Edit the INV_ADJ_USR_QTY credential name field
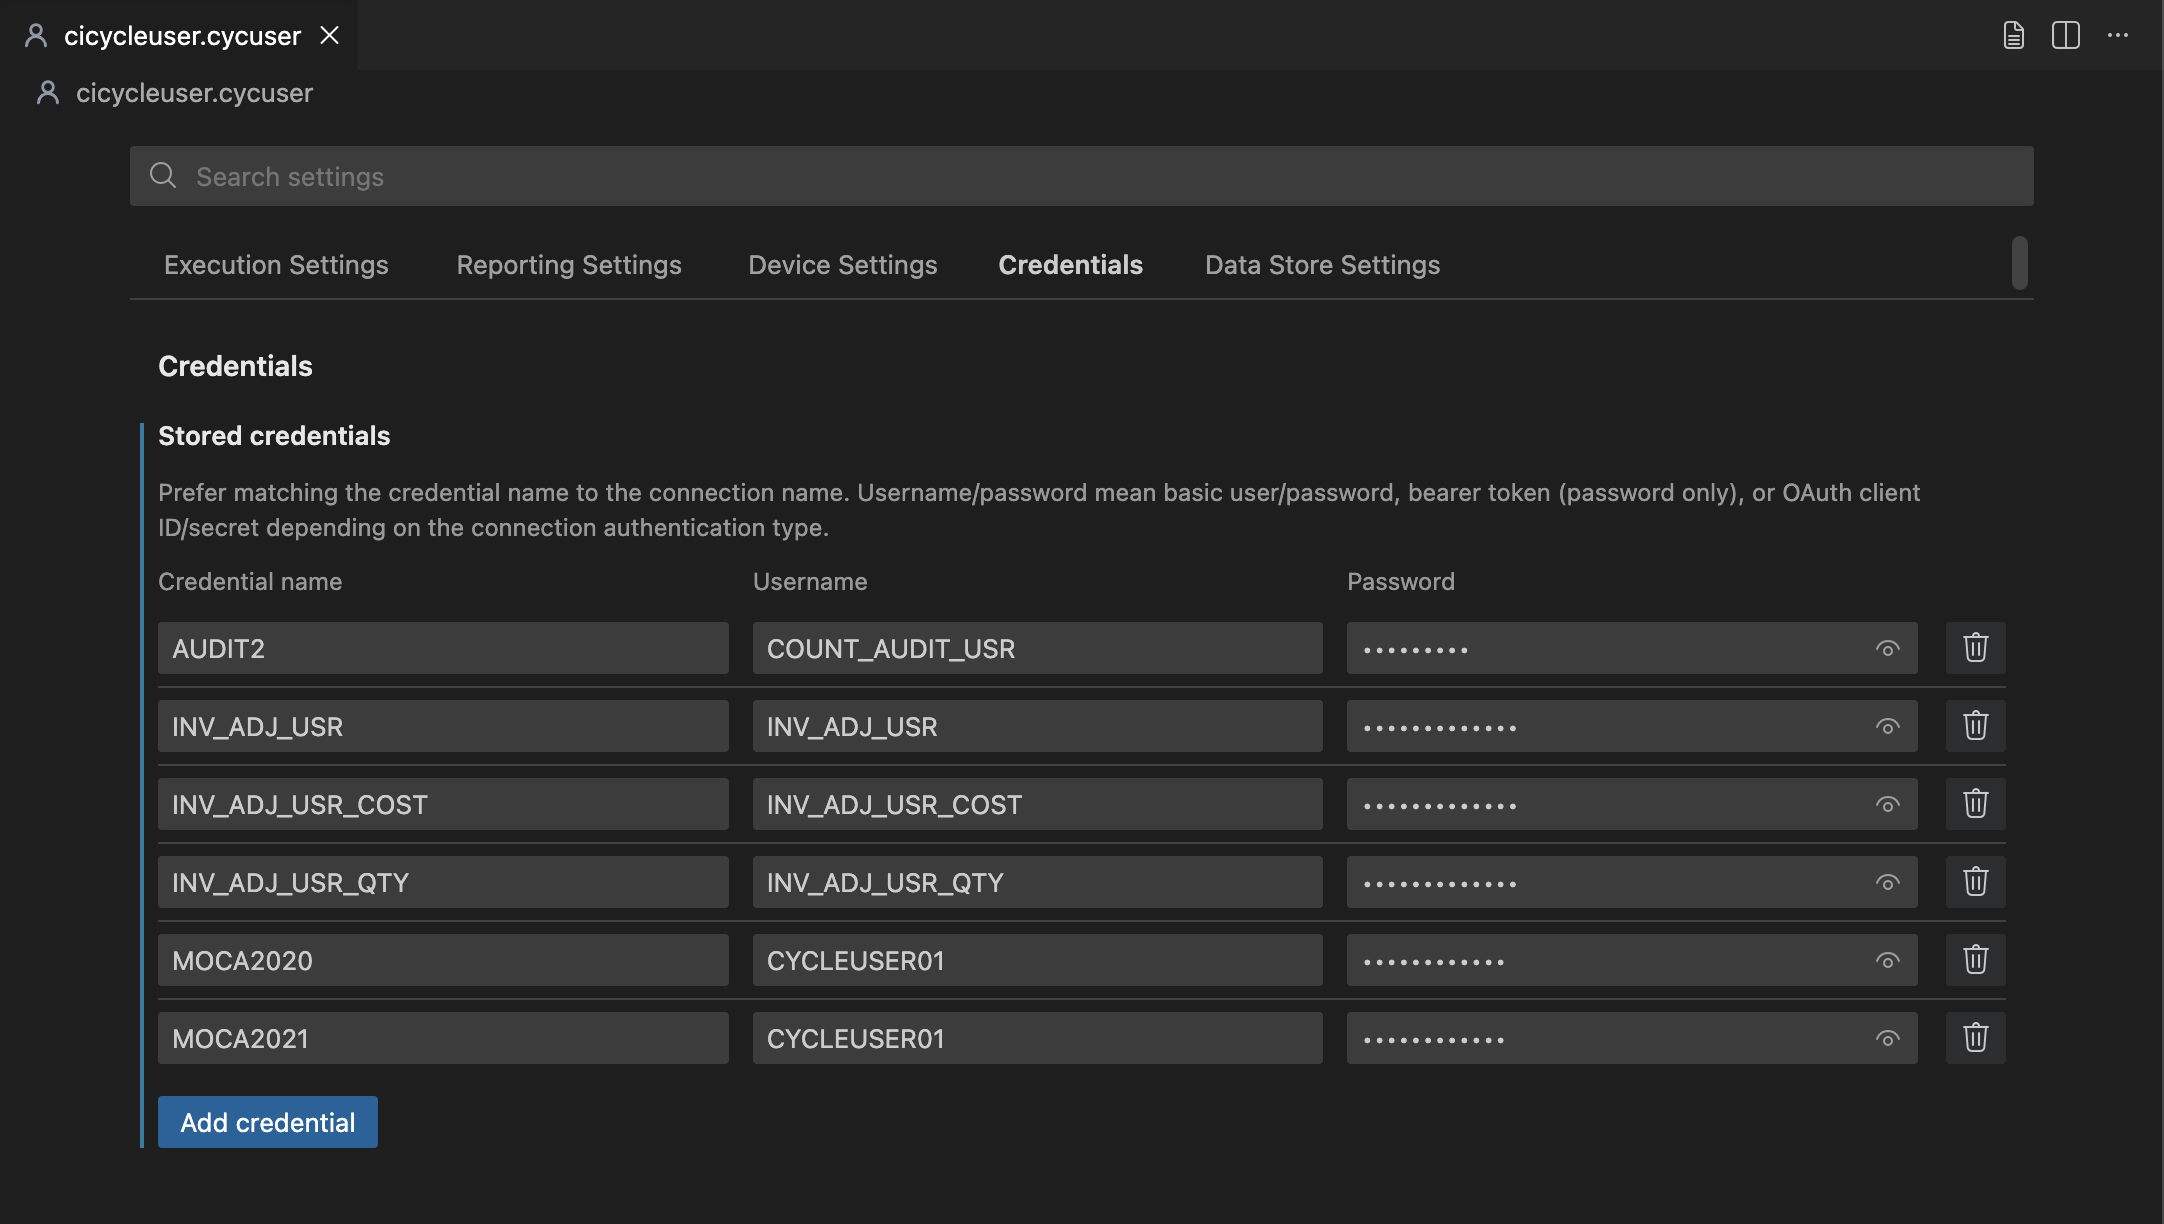This screenshot has height=1224, width=2164. (x=443, y=882)
